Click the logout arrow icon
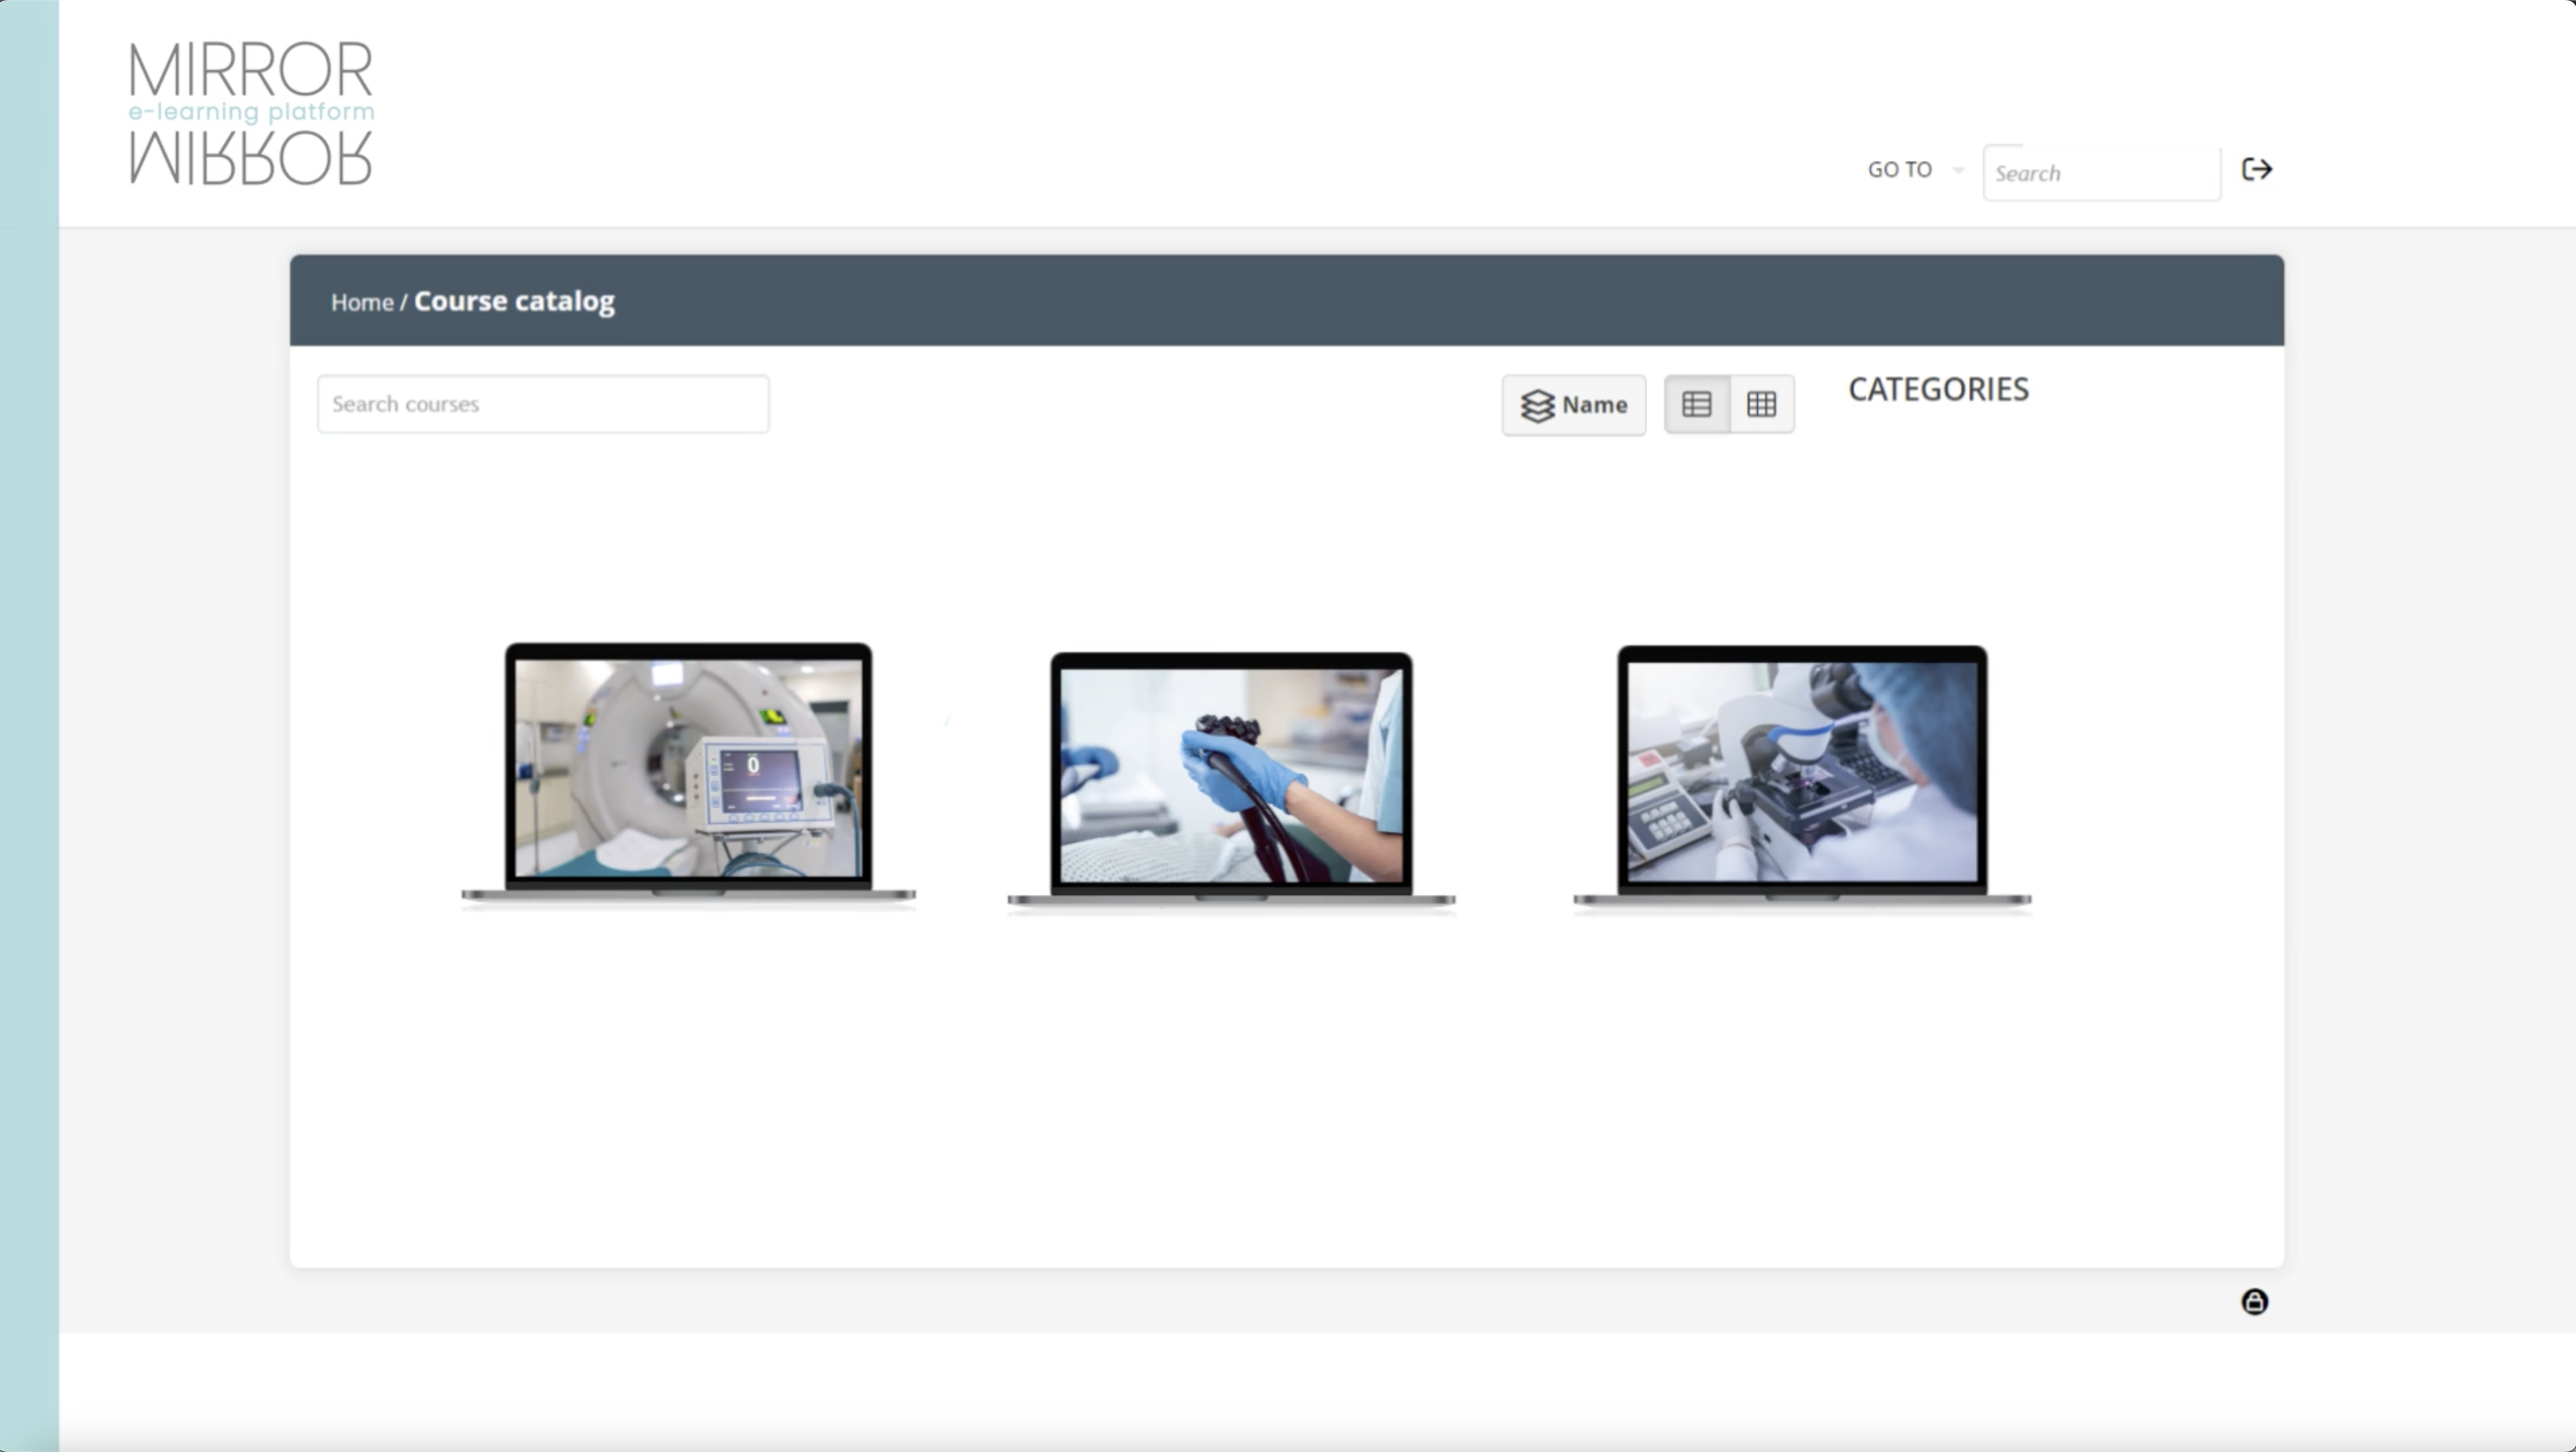The image size is (2576, 1452). click(2257, 169)
